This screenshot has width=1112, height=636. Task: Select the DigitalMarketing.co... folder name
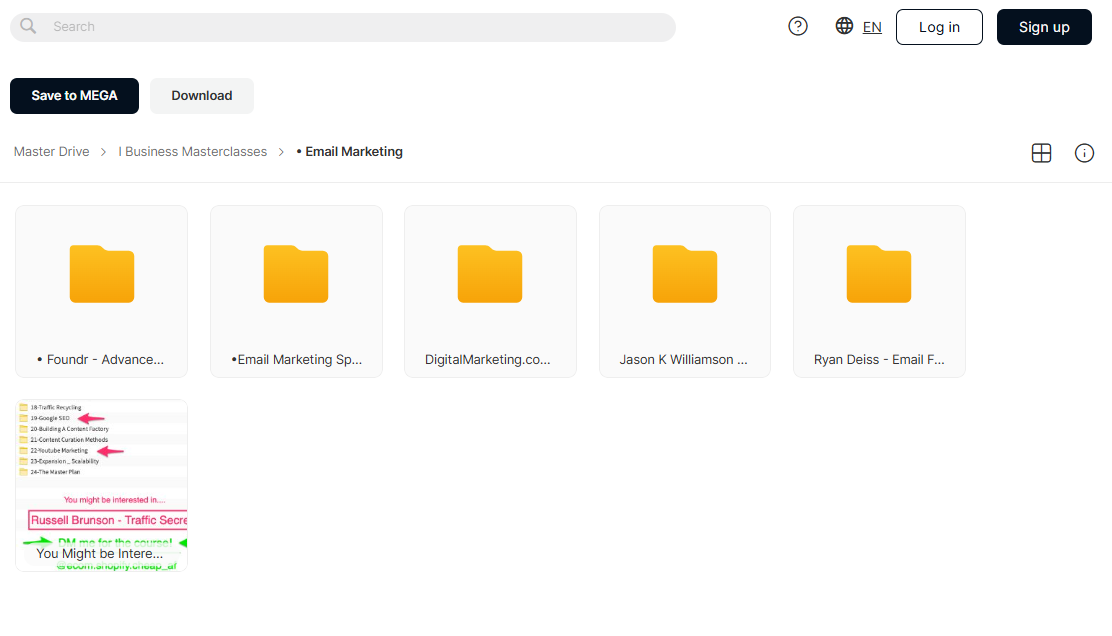[x=488, y=359]
